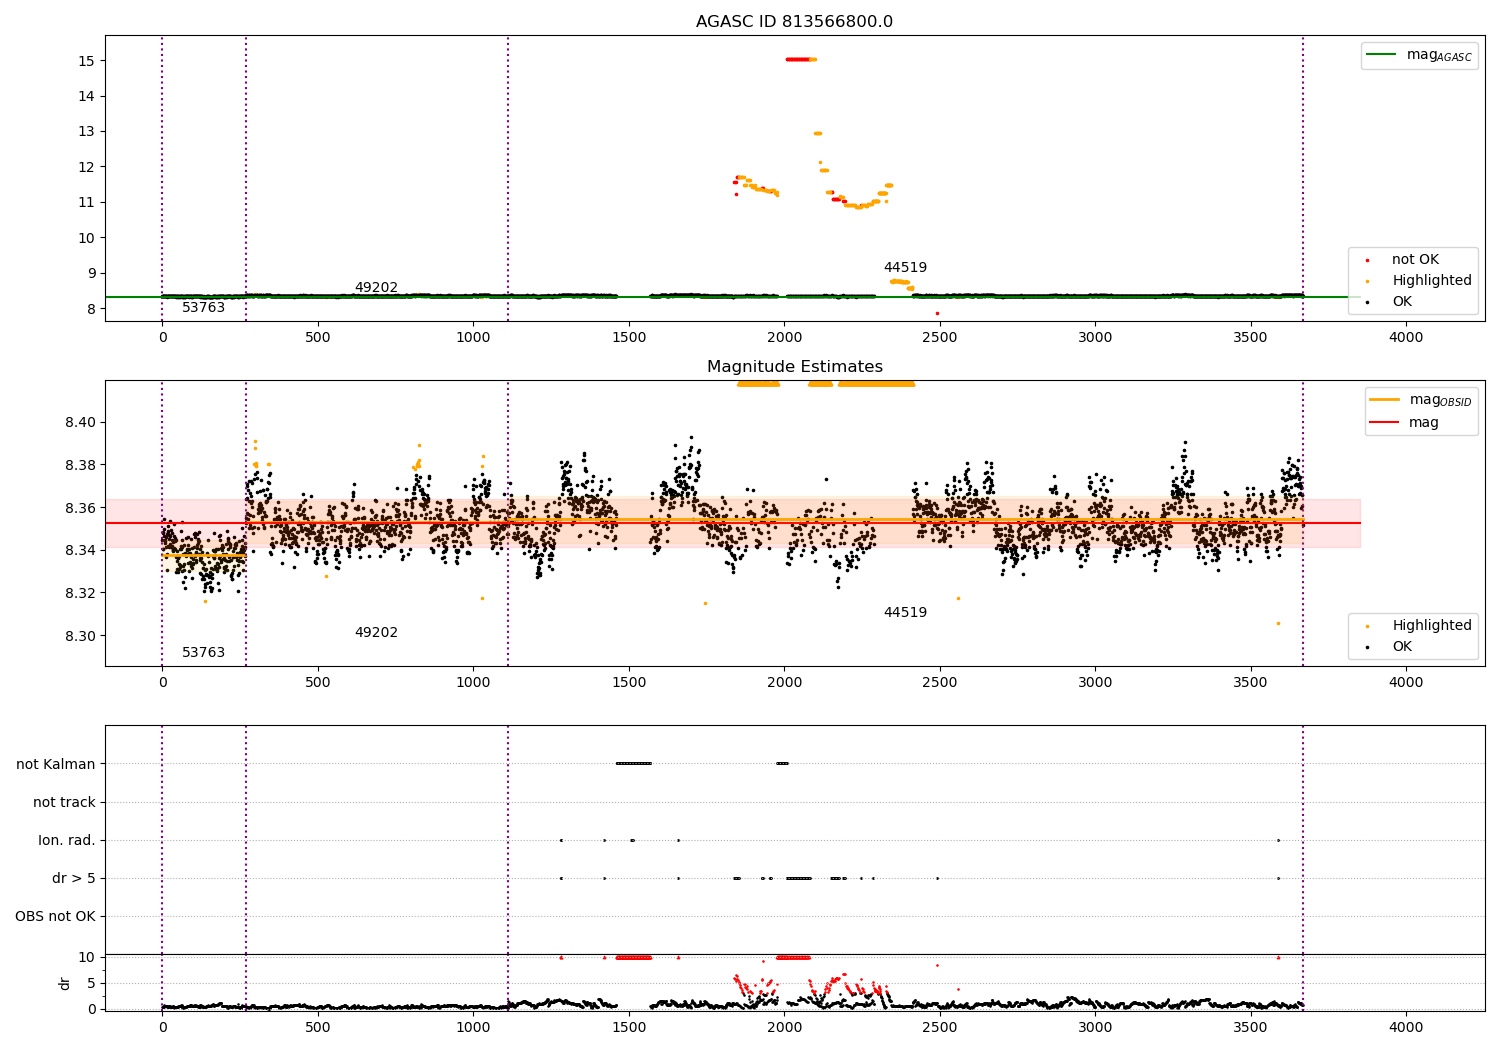The height and width of the screenshot is (1050, 1500).
Task: Click 'OK' in the Magnitude Estimates legend
Action: [x=1402, y=647]
